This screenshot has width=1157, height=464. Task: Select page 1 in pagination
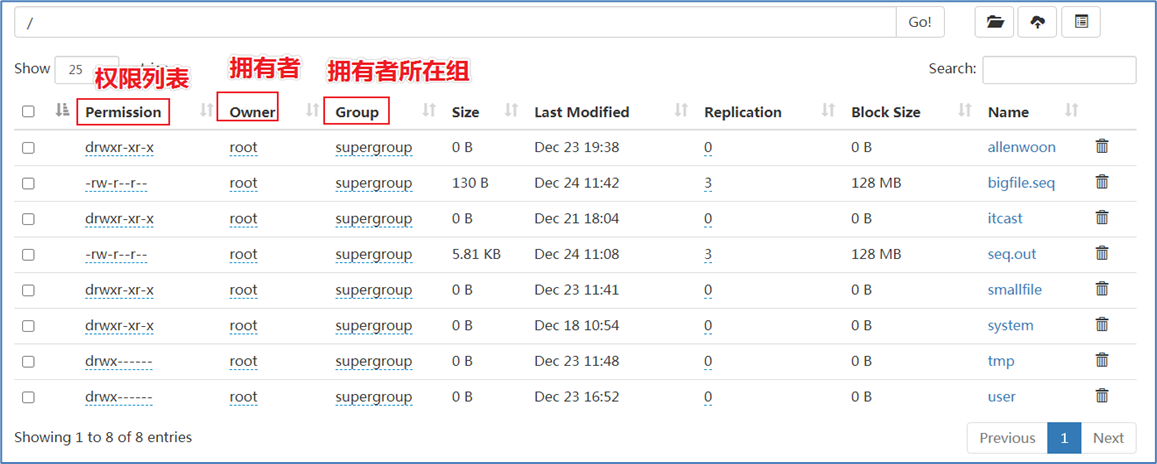pos(1064,437)
